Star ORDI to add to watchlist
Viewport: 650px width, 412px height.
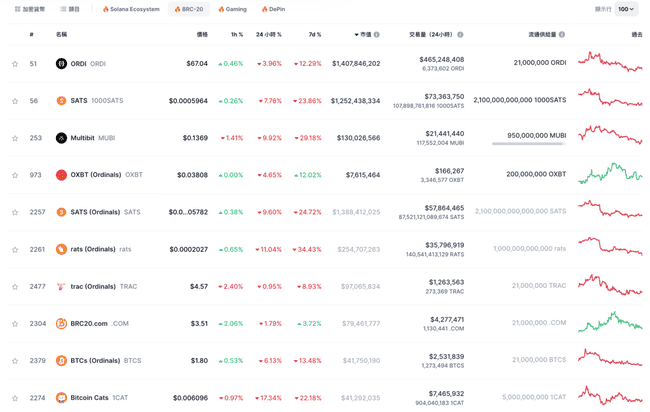coord(15,64)
